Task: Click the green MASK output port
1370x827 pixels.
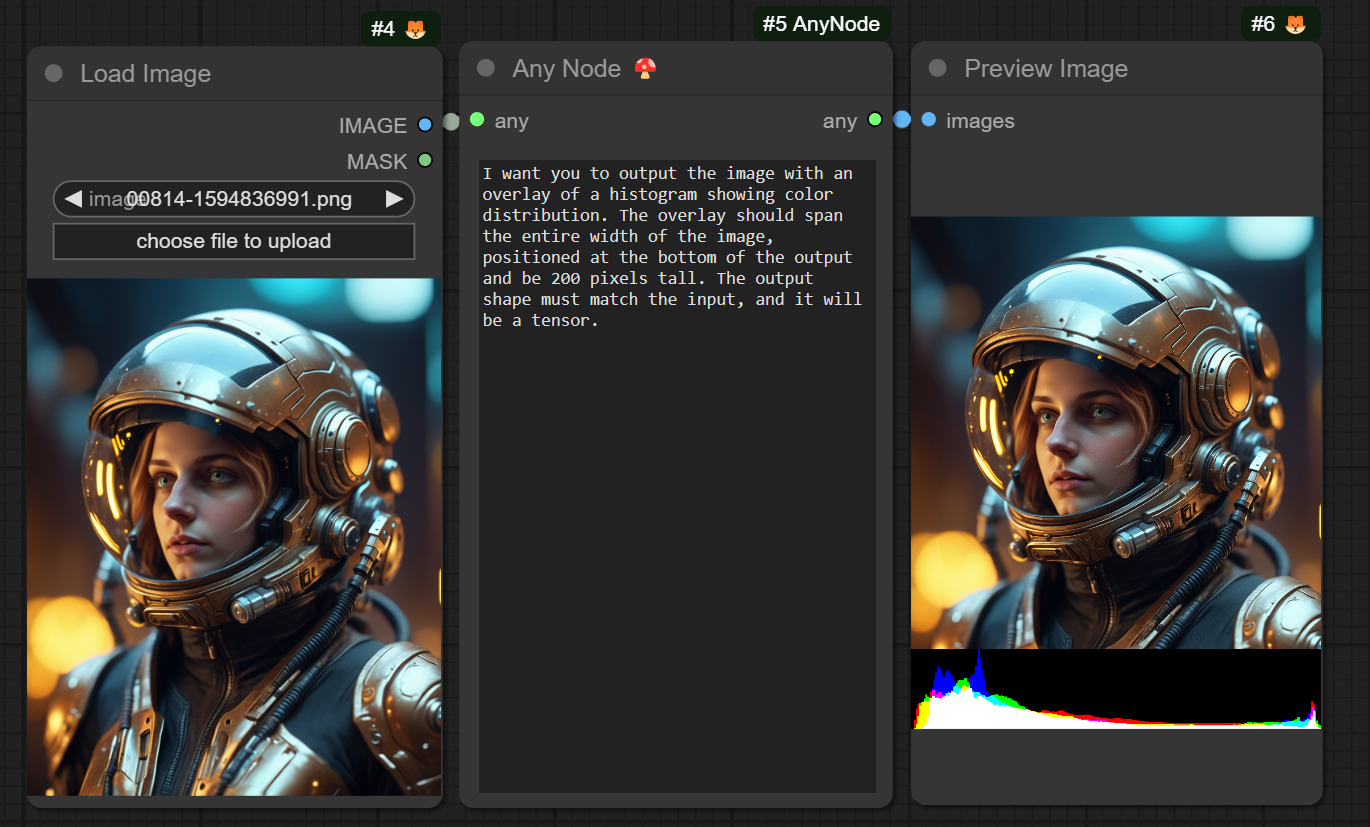Action: point(425,160)
